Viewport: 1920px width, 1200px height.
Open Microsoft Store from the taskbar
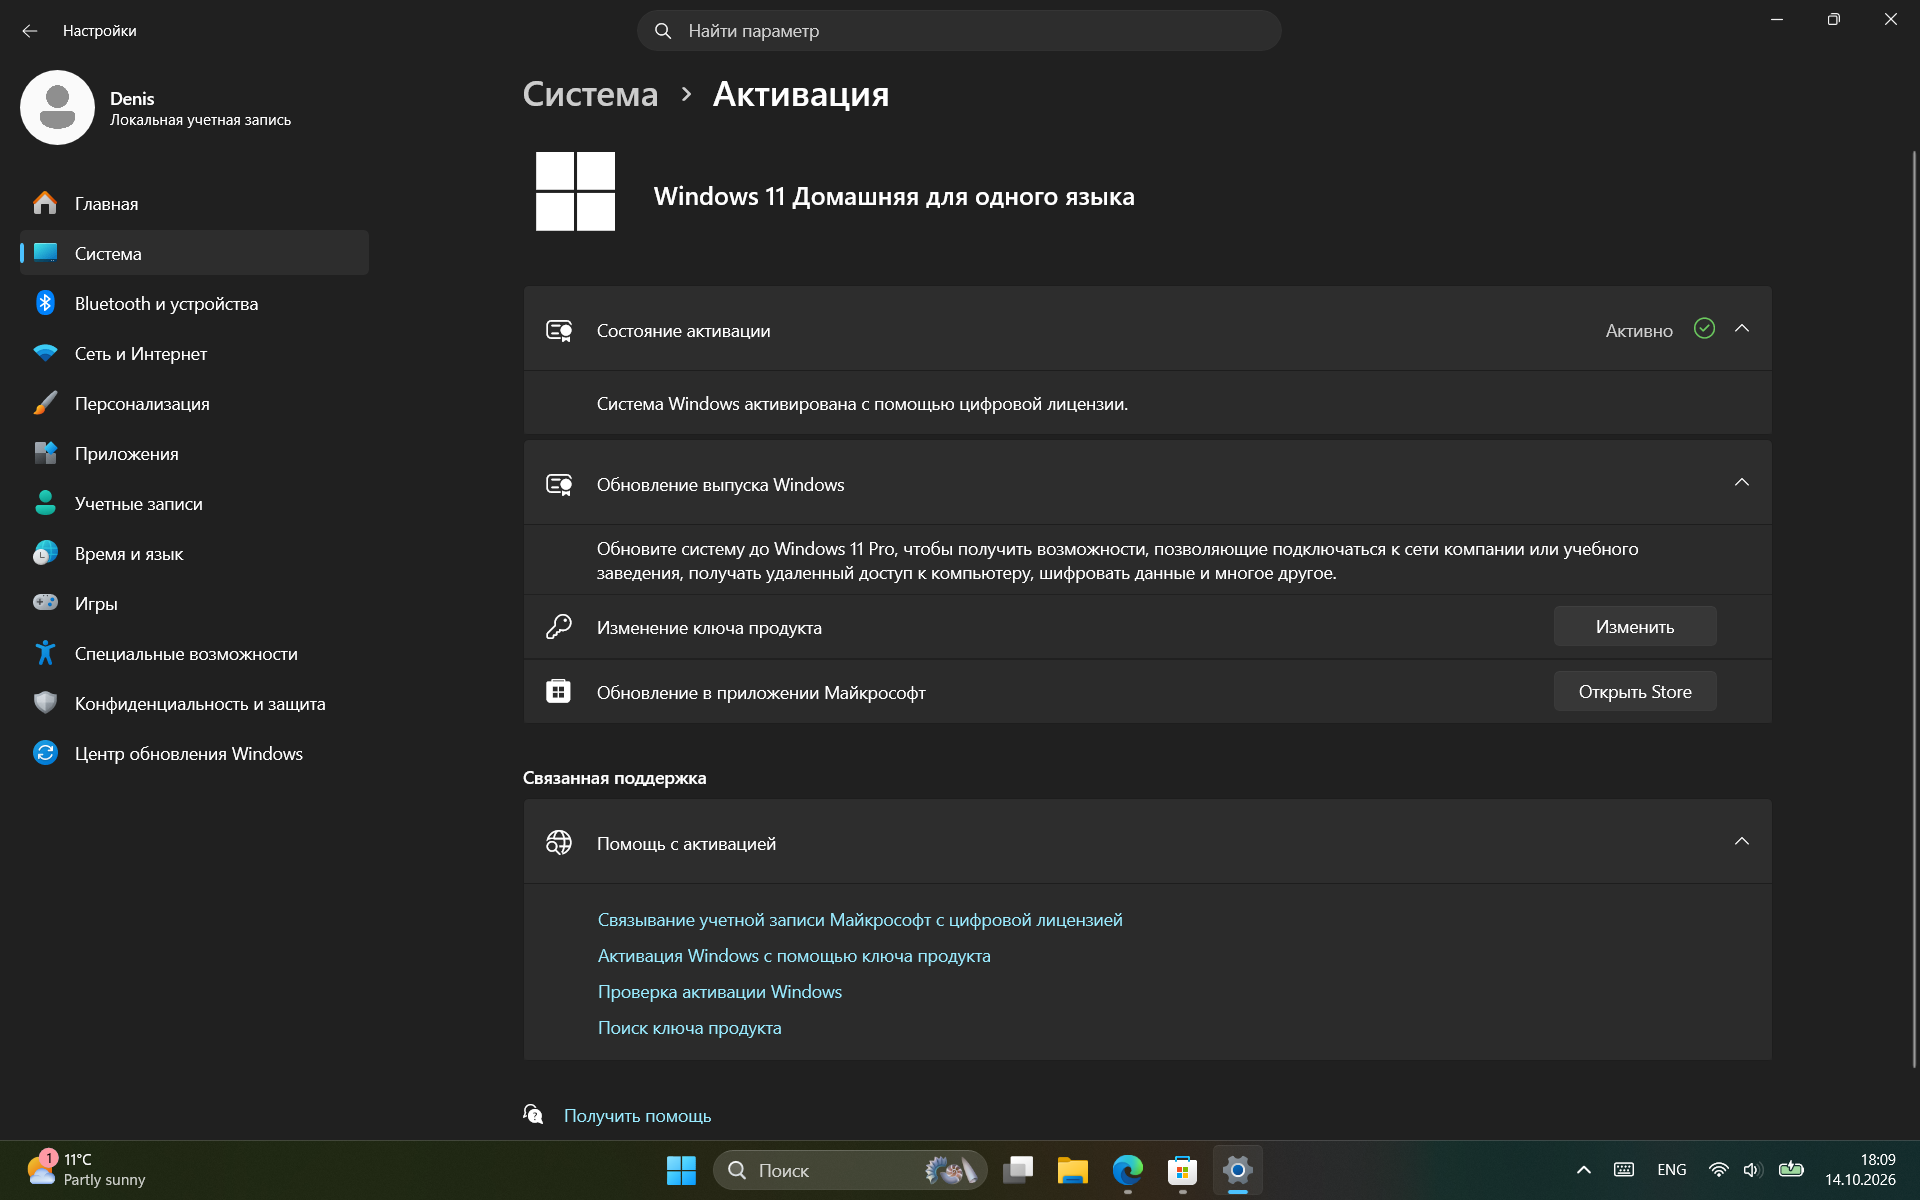tap(1183, 1170)
